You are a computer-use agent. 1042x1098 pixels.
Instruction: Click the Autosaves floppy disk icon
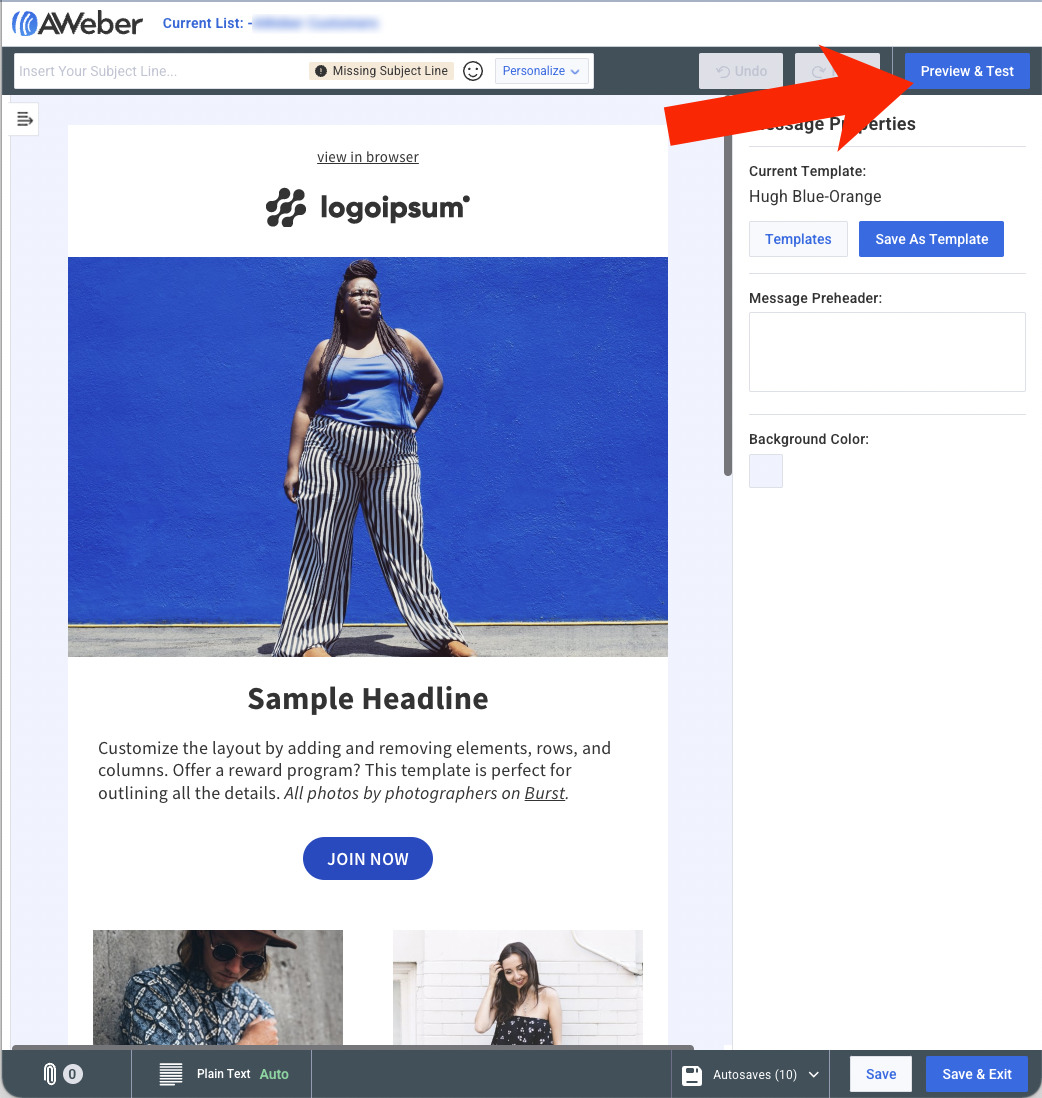point(692,1073)
